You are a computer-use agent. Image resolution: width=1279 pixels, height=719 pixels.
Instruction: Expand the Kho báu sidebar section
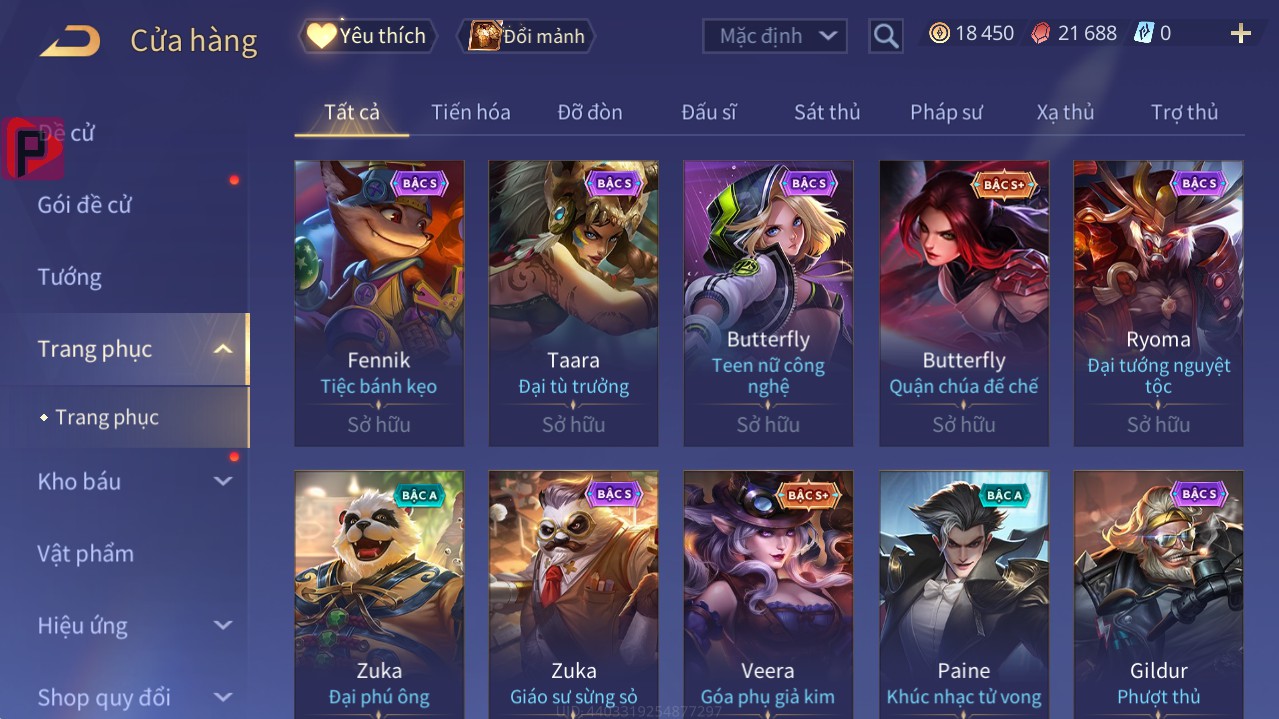pyautogui.click(x=223, y=481)
